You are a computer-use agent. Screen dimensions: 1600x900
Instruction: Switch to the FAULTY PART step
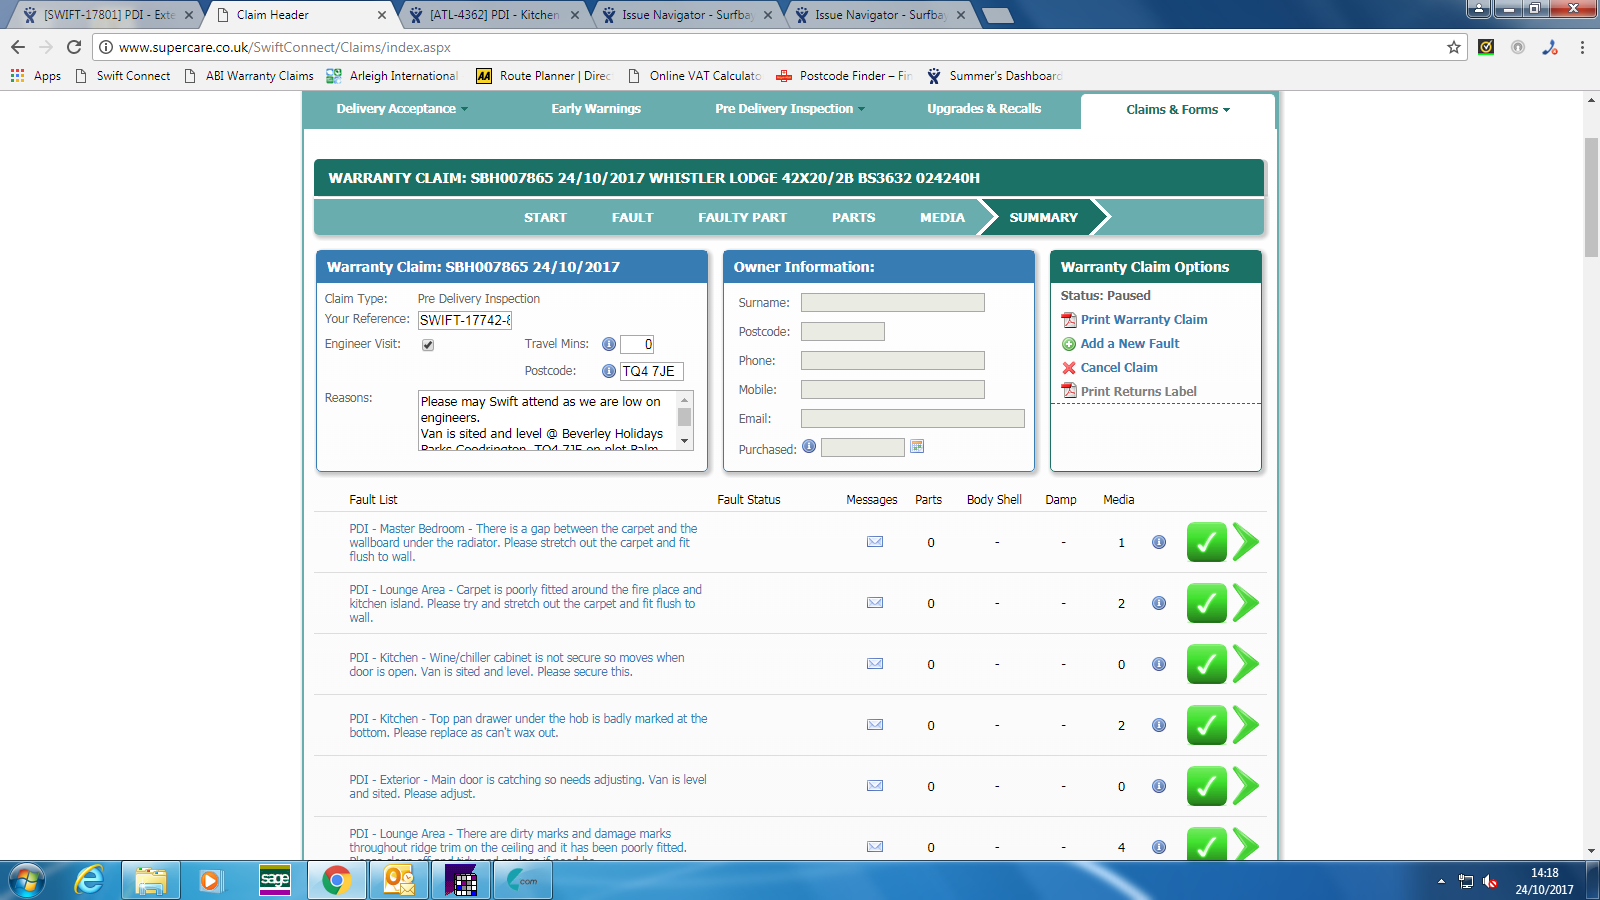pyautogui.click(x=742, y=217)
